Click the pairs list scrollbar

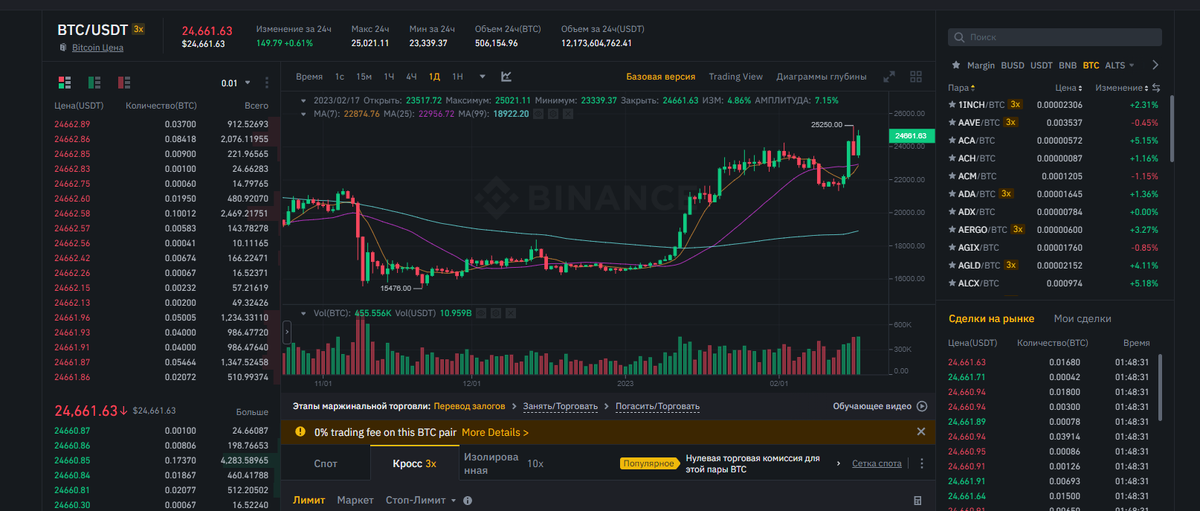(x=1173, y=130)
